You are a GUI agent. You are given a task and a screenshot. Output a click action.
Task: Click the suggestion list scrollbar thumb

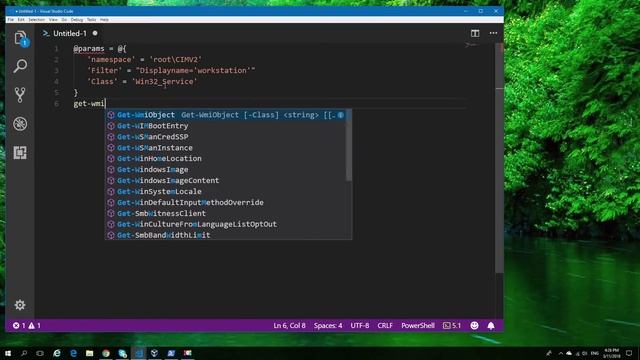[x=349, y=145]
